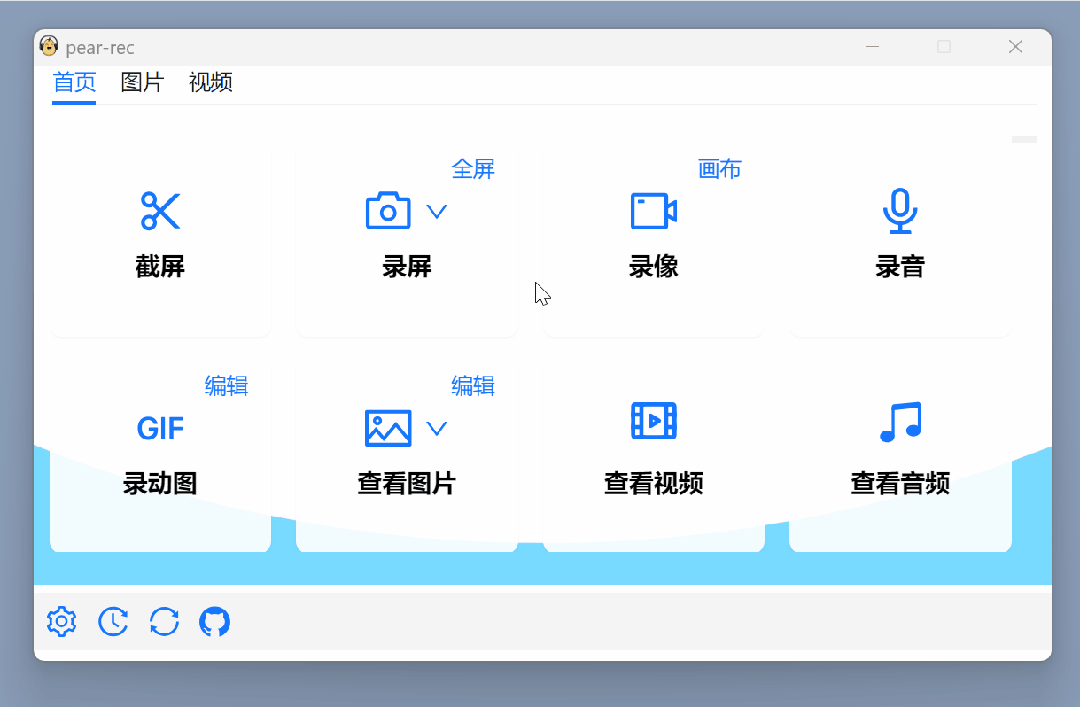Open the audio player via the 查看音频 music icon
The width and height of the screenshot is (1080, 707).
(899, 421)
